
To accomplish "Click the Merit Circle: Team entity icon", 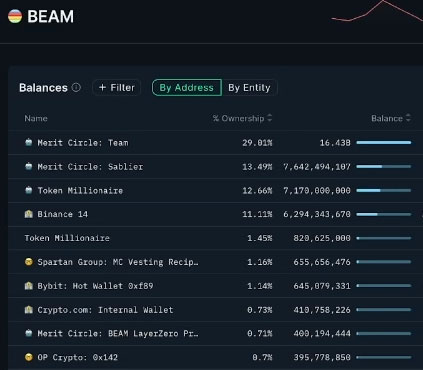I will [x=29, y=142].
